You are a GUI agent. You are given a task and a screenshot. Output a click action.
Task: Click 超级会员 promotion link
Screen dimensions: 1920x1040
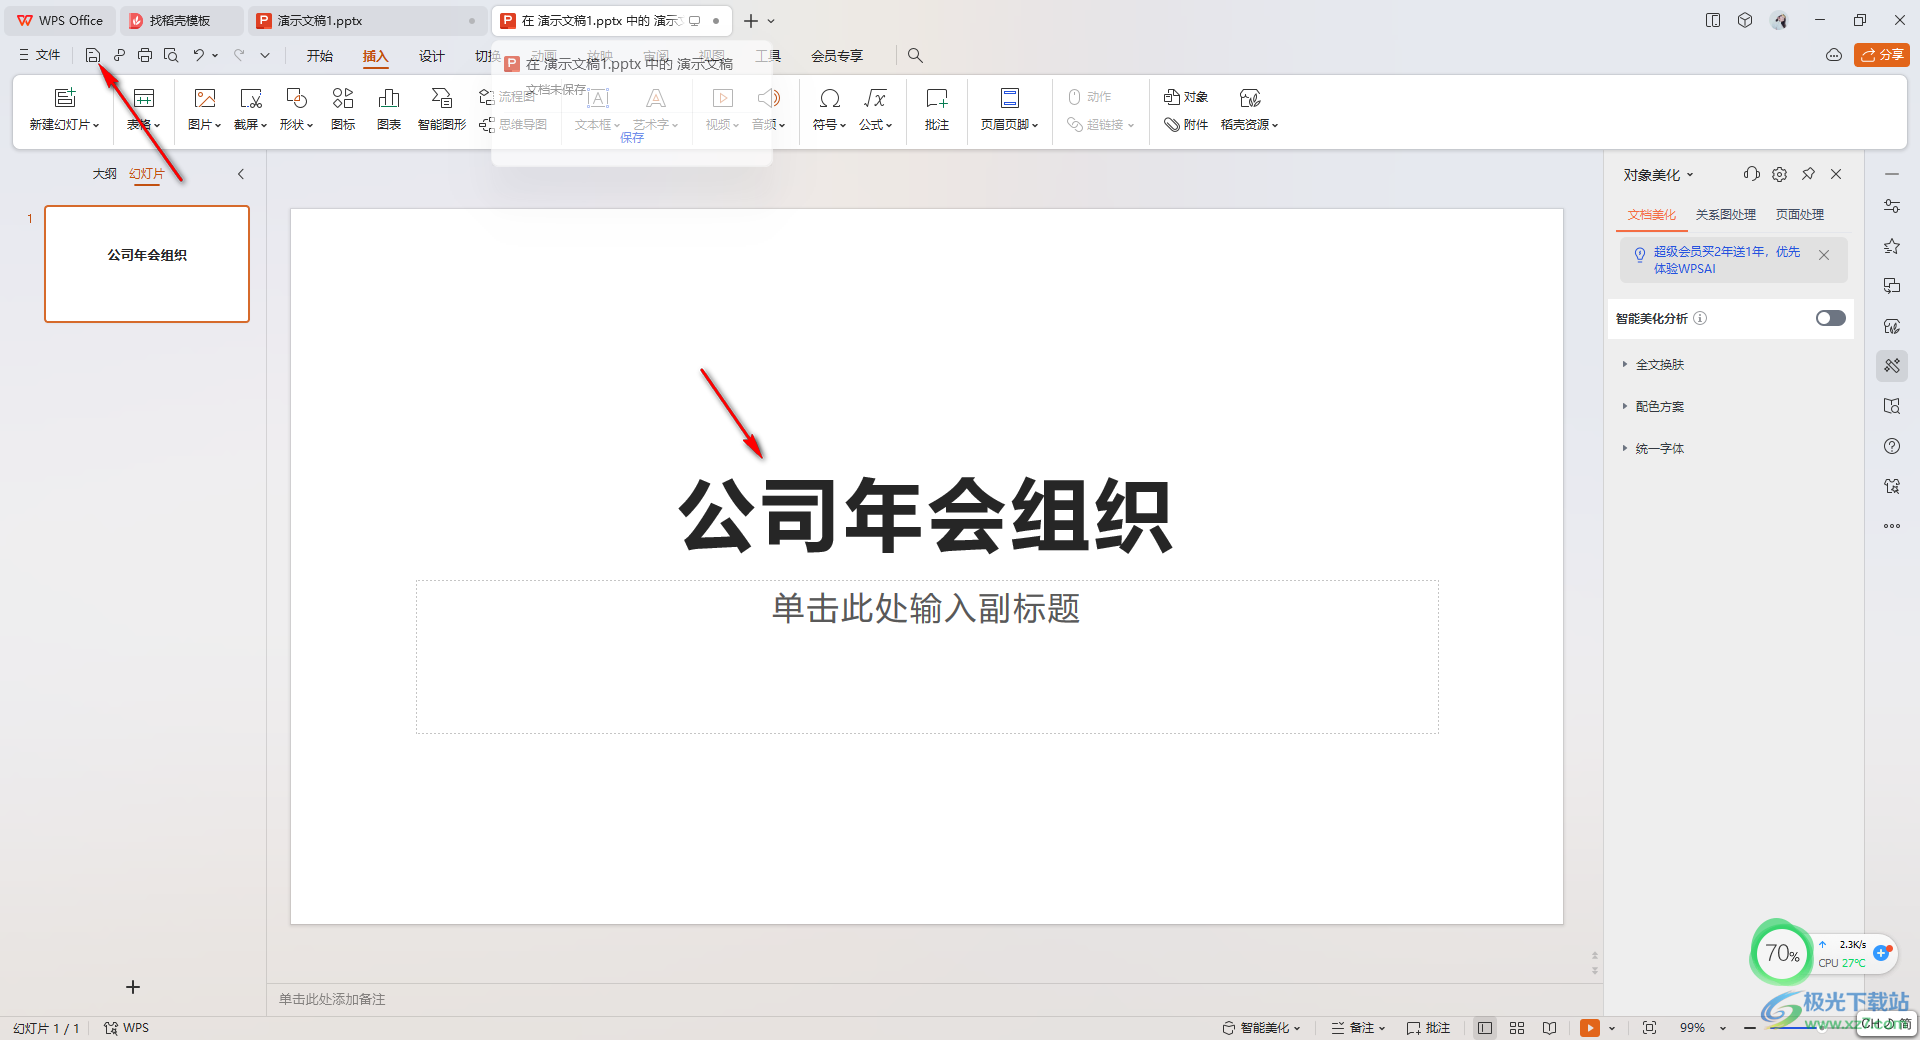pos(1726,260)
